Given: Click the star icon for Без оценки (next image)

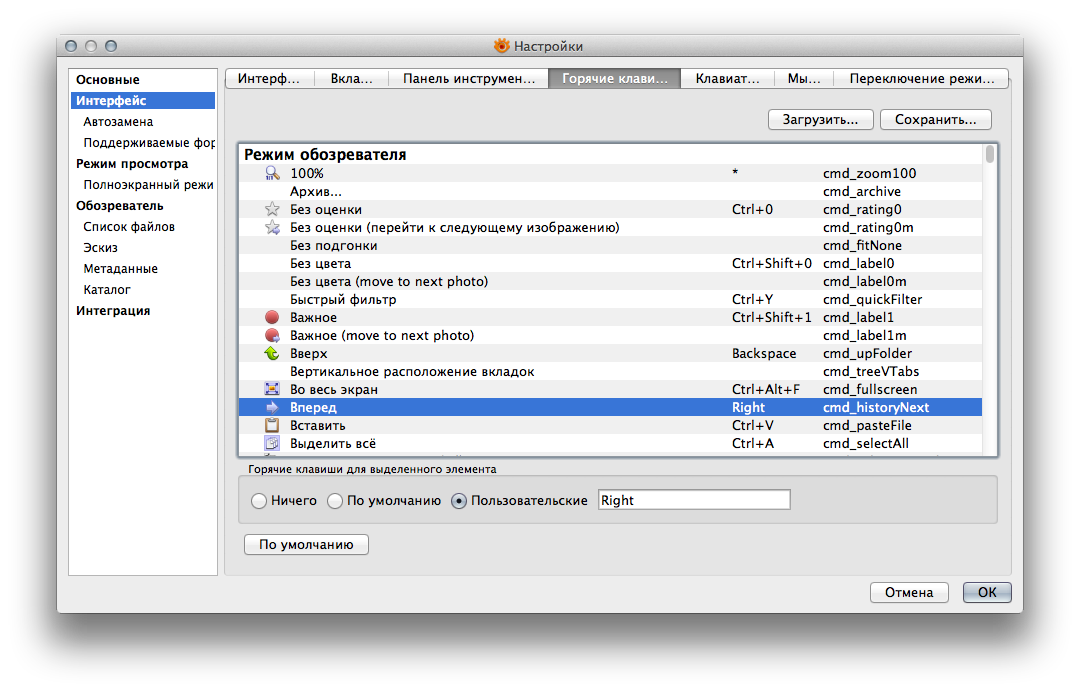Looking at the screenshot, I should click(272, 227).
